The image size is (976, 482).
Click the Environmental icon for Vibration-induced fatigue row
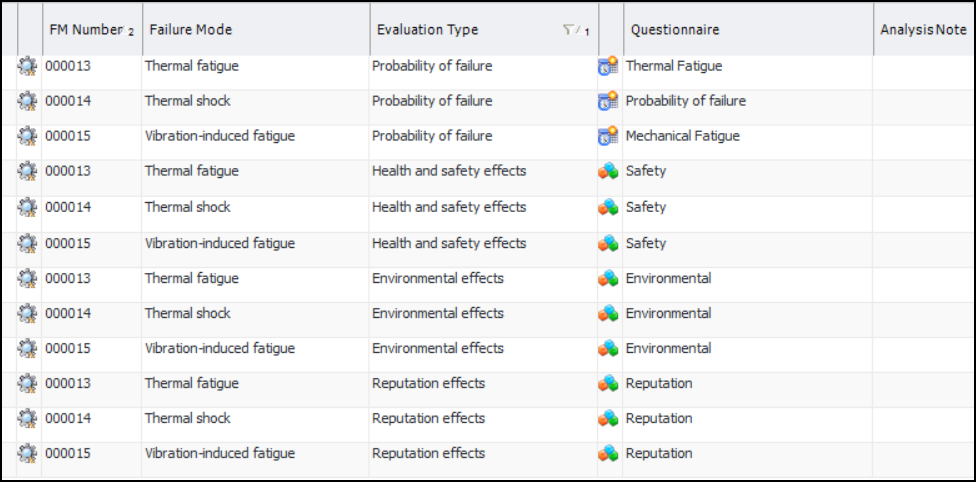click(x=608, y=349)
